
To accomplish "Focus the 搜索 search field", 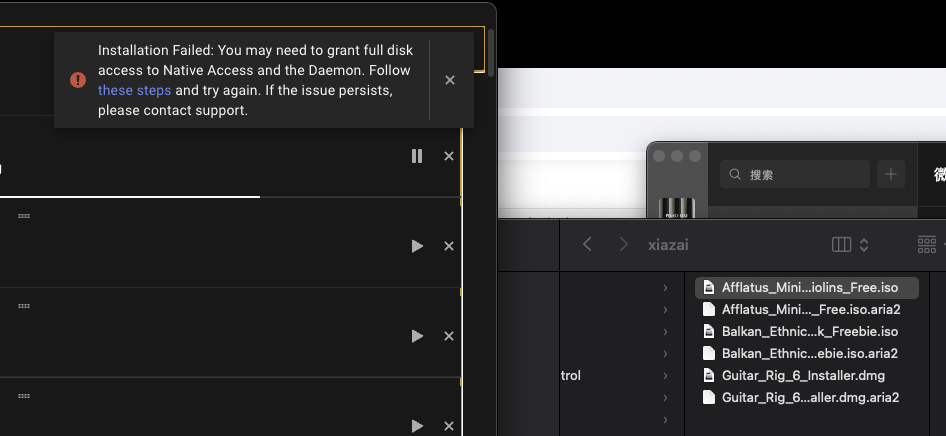I will (x=795, y=174).
